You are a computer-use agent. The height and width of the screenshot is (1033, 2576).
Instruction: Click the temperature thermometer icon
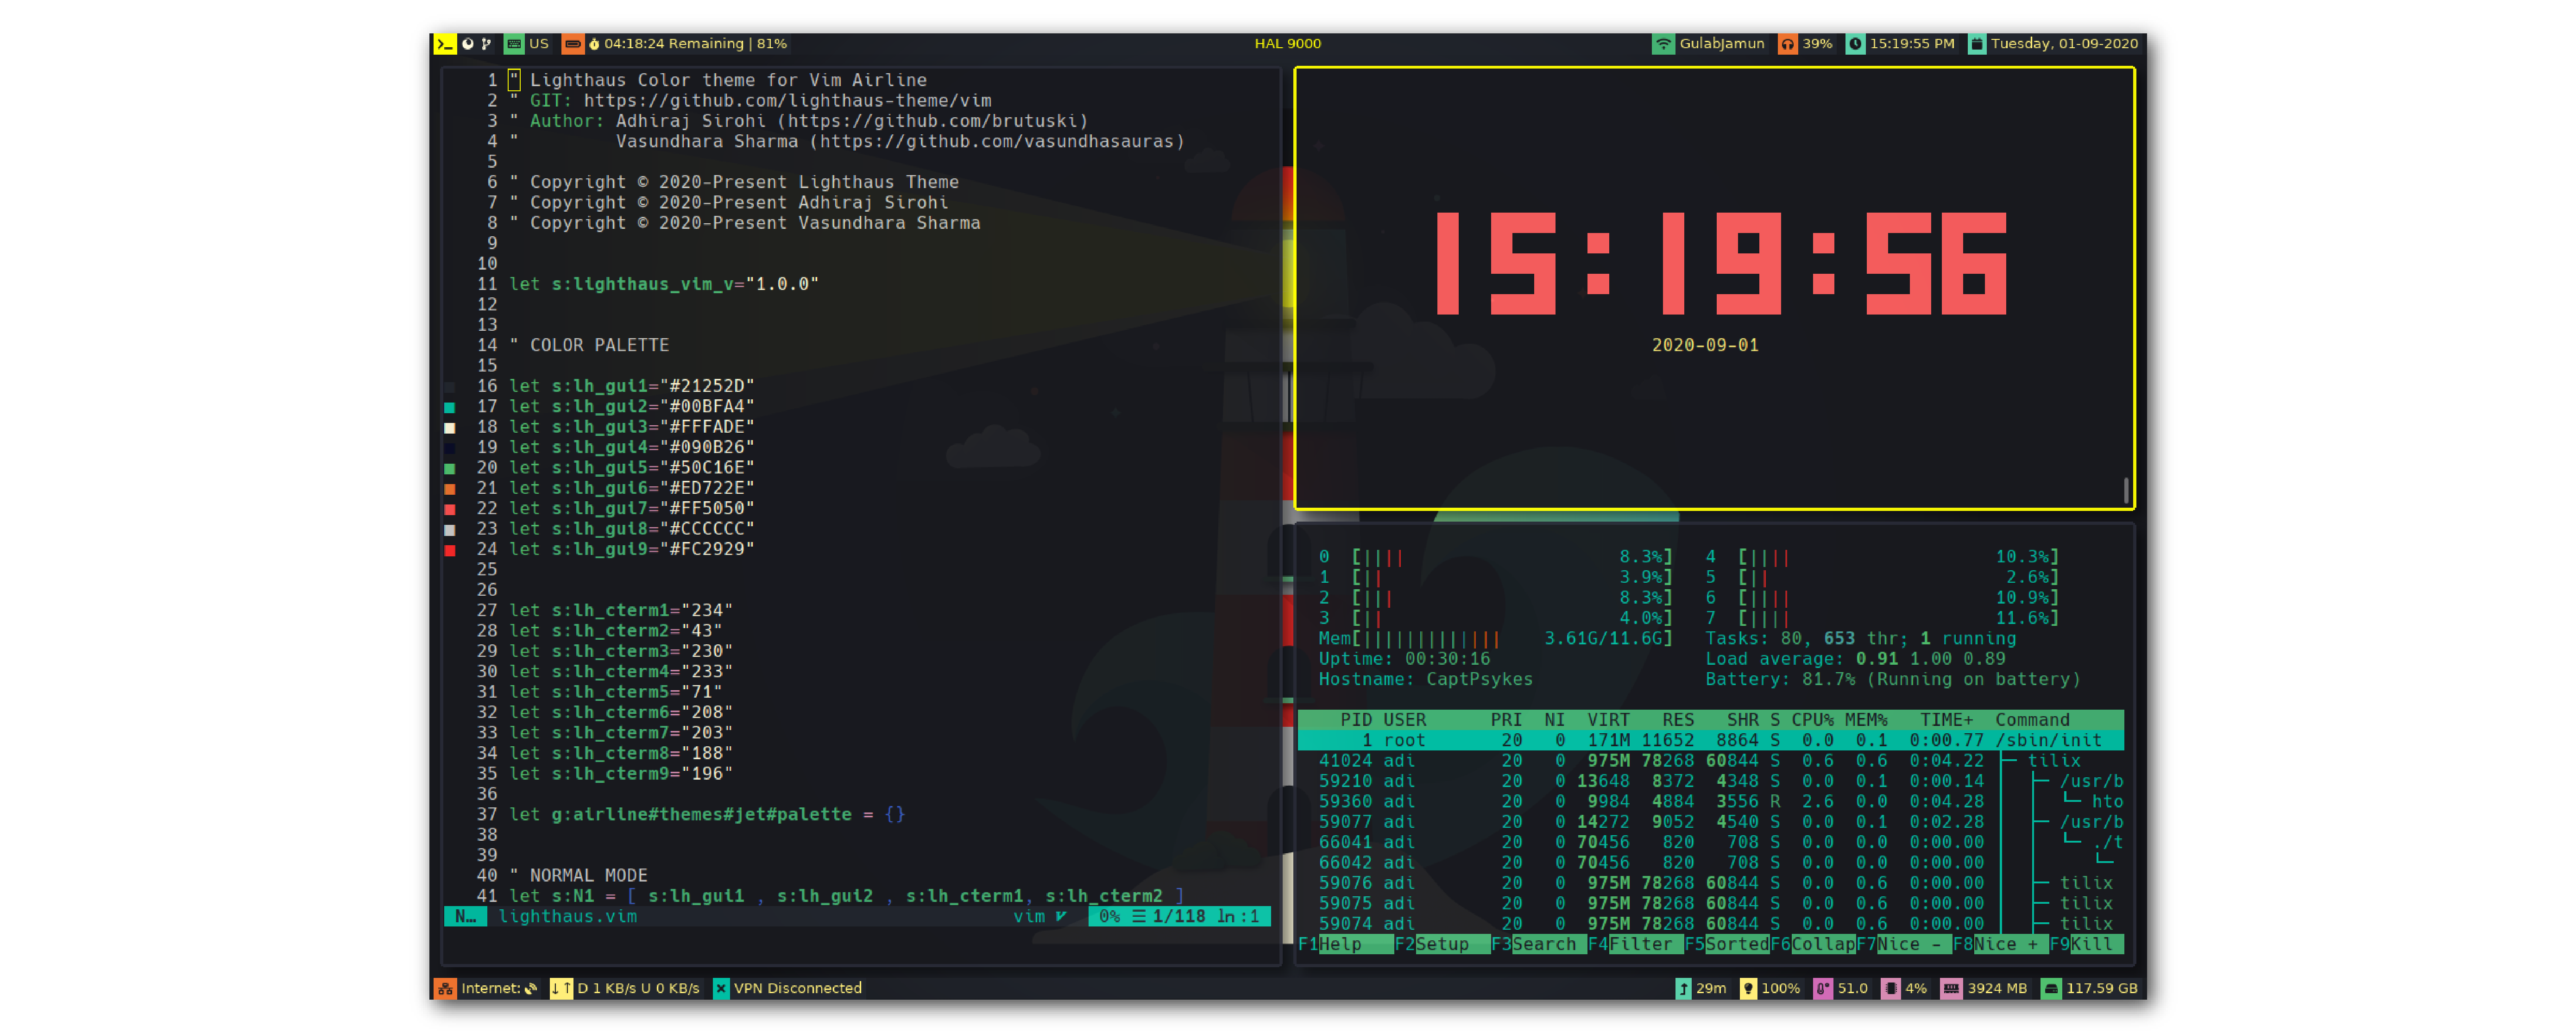[1822, 988]
